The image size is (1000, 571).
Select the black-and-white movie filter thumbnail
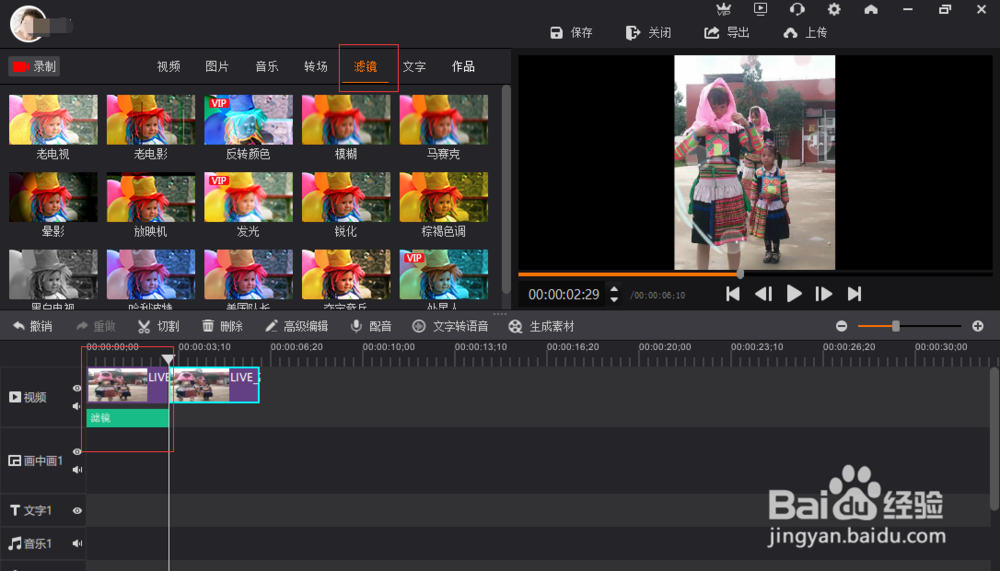tap(53, 274)
